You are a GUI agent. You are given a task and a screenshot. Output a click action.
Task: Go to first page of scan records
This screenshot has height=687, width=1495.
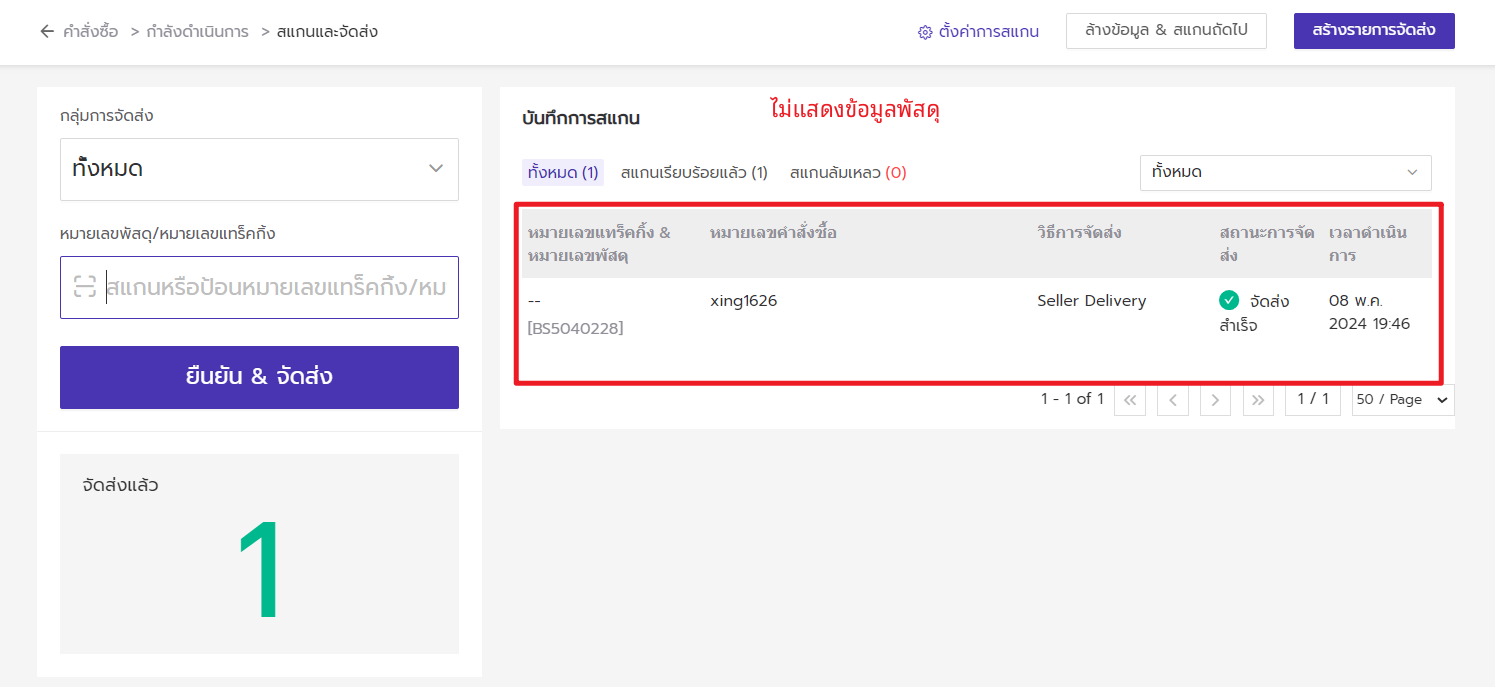pos(1130,400)
